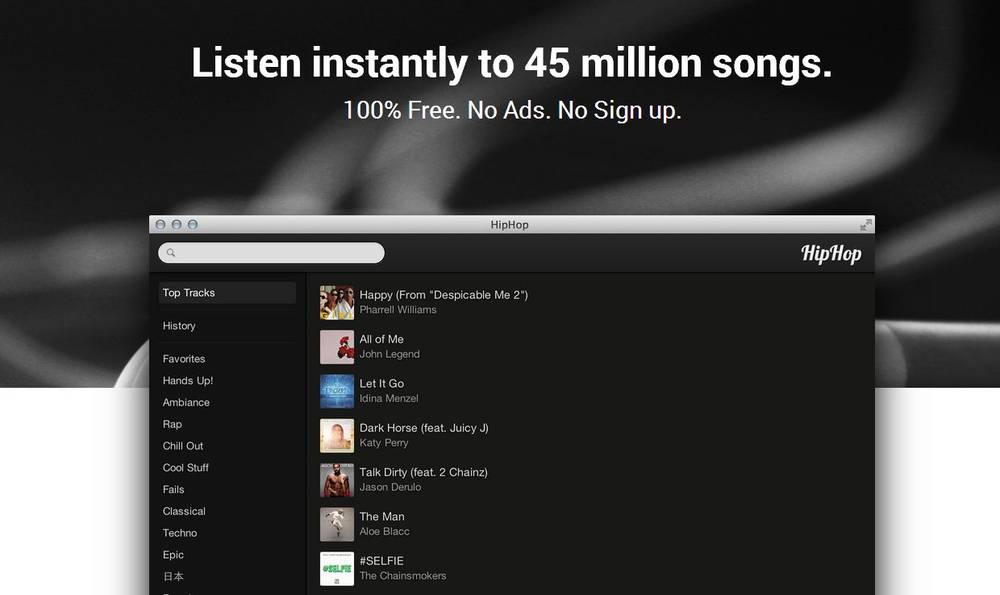Click artist name Aloe Blacc
Image resolution: width=1000 pixels, height=595 pixels.
click(x=385, y=531)
